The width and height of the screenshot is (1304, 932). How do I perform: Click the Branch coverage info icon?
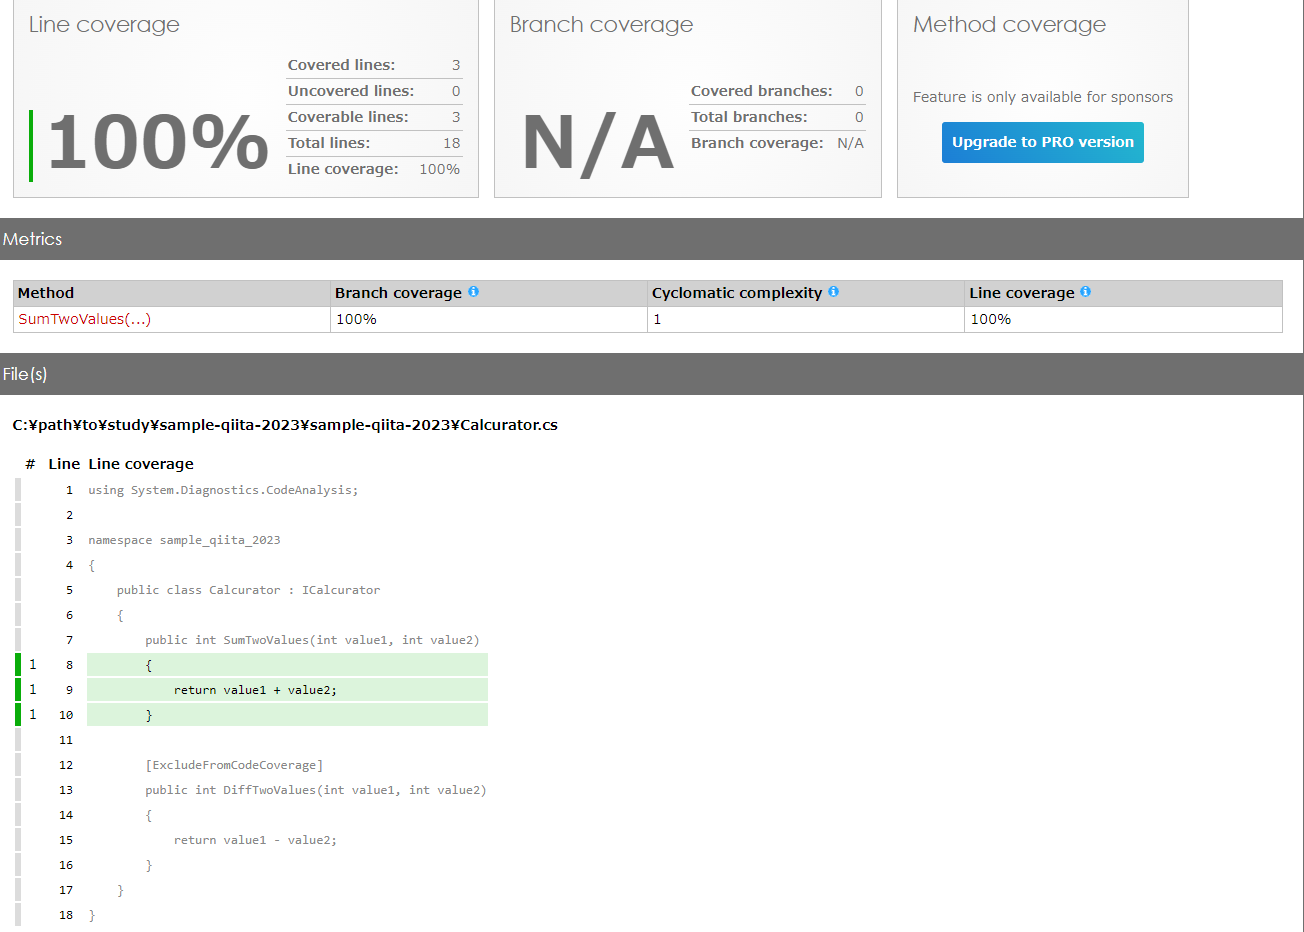click(x=473, y=292)
